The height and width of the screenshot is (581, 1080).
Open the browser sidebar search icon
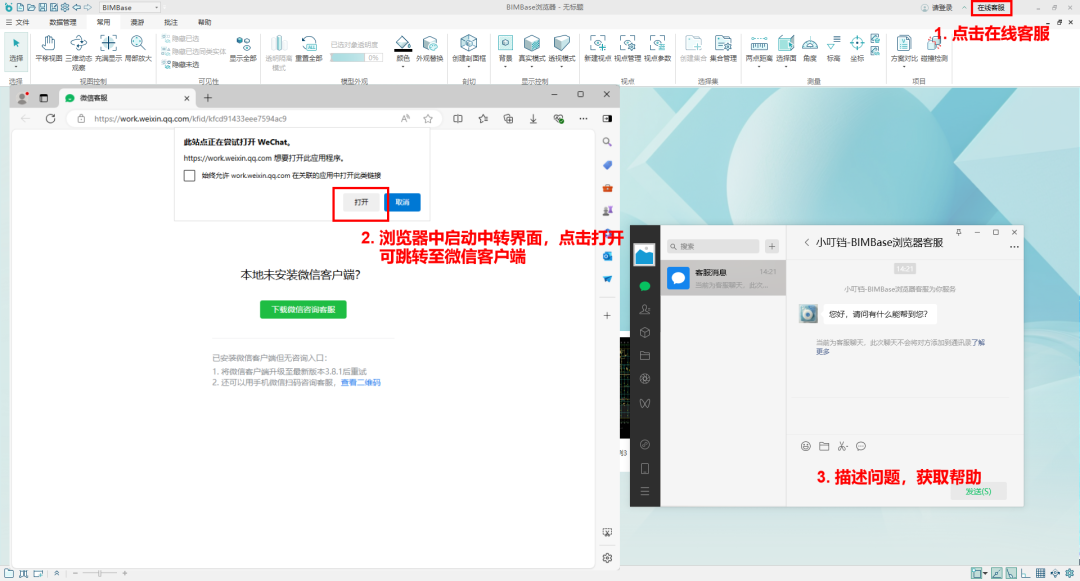[607, 142]
